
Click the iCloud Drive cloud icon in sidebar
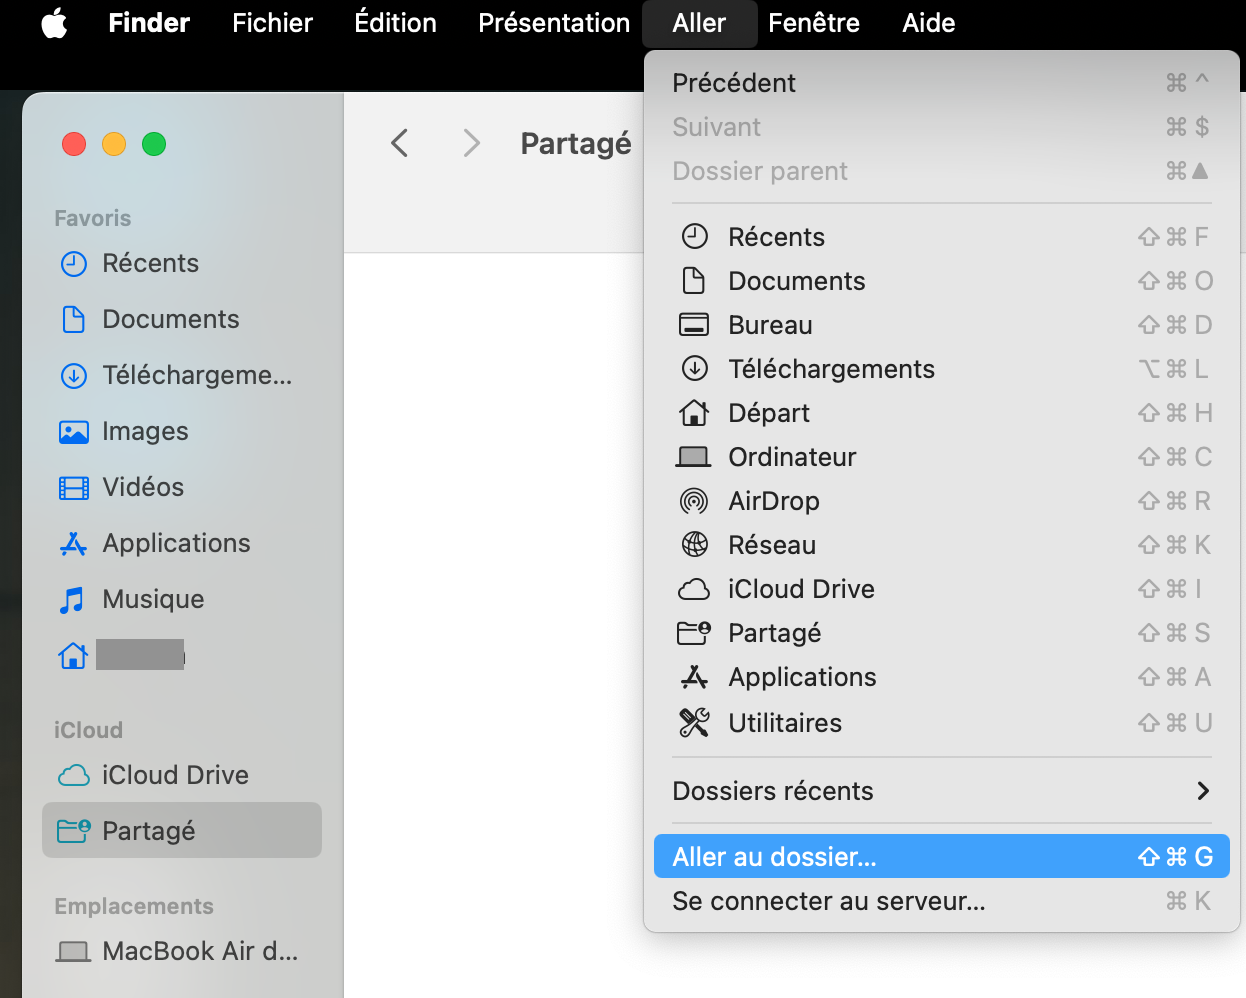[x=74, y=776]
